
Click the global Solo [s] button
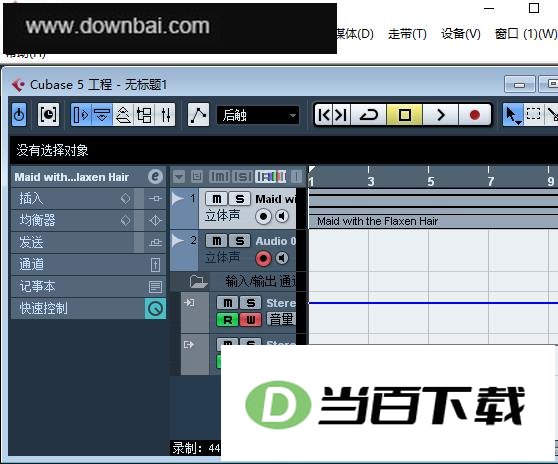click(242, 176)
